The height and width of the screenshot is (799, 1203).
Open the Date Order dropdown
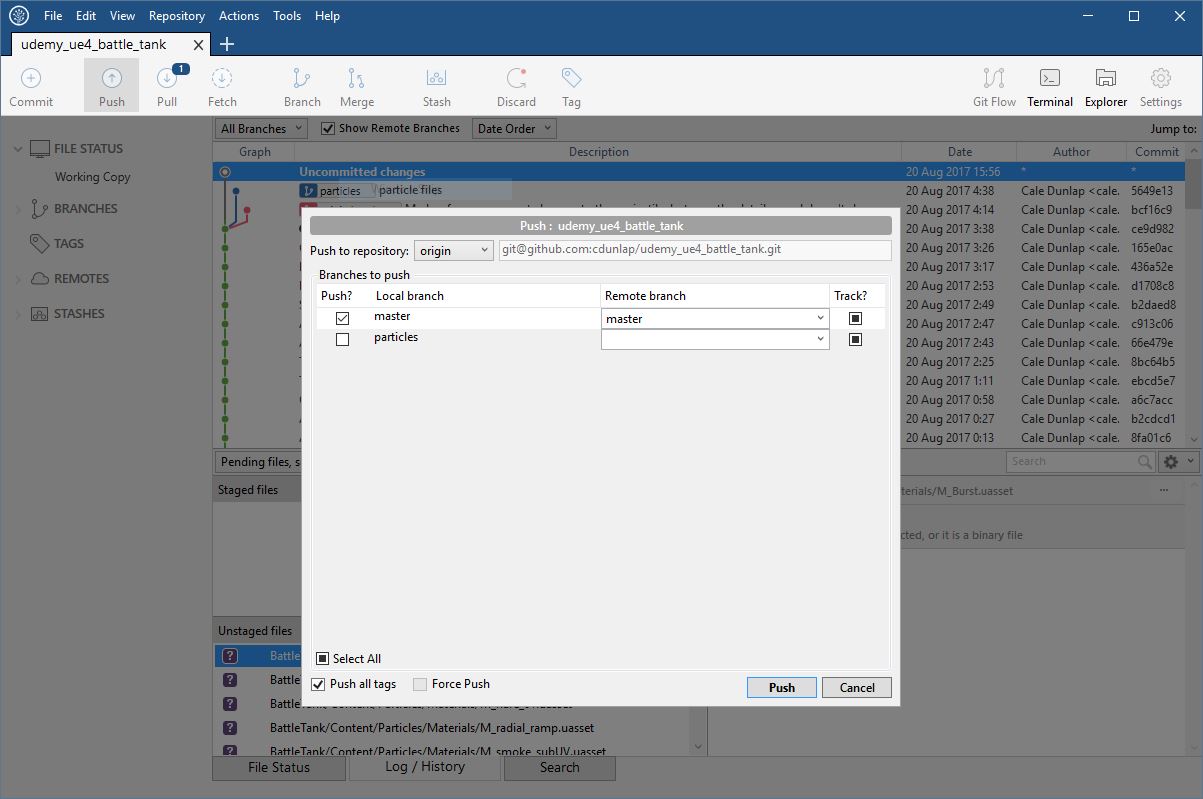[514, 128]
